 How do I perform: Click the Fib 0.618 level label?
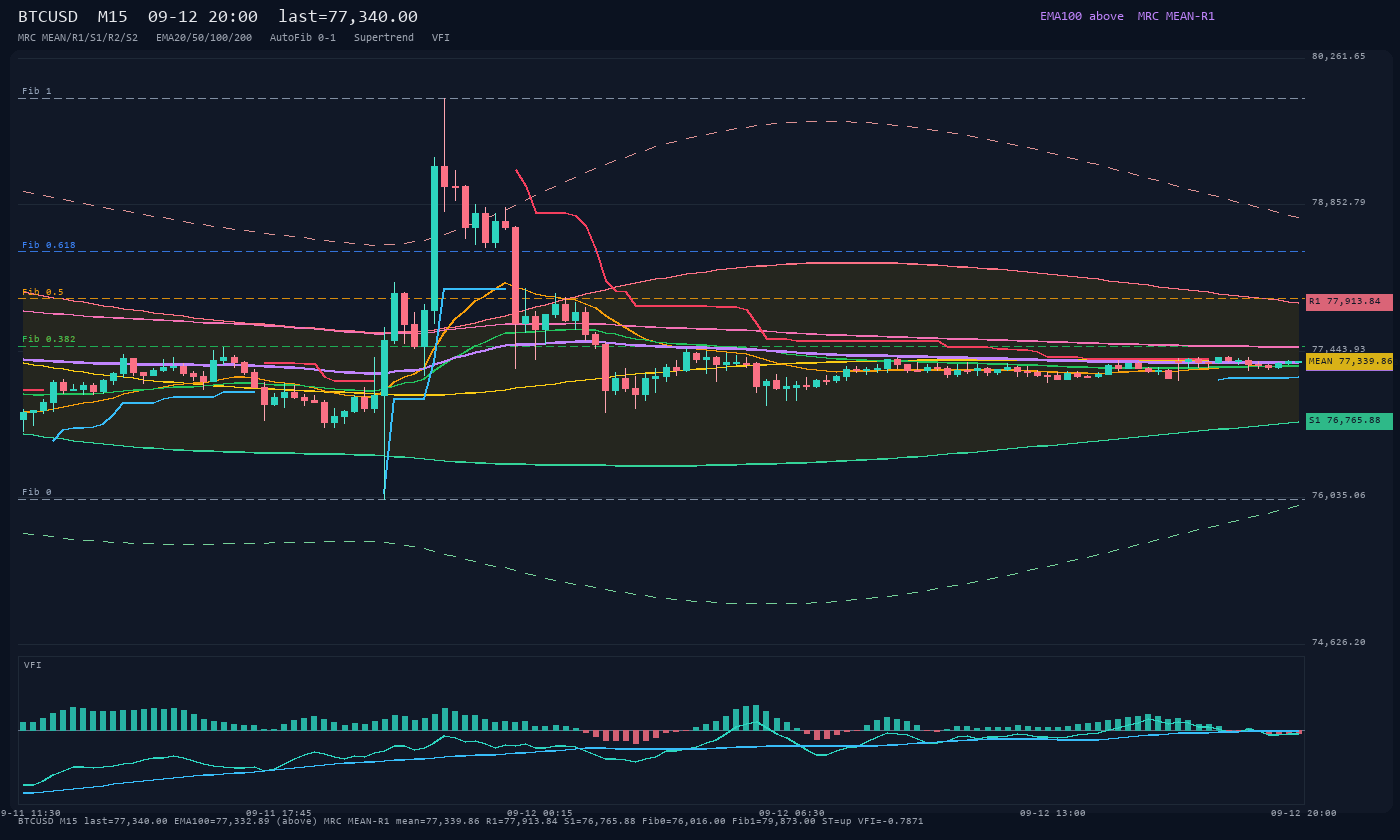pos(49,245)
